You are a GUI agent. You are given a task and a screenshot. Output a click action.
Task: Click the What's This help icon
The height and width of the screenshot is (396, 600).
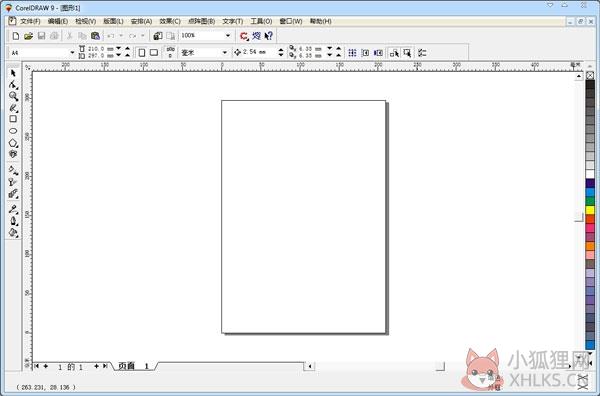coord(269,36)
